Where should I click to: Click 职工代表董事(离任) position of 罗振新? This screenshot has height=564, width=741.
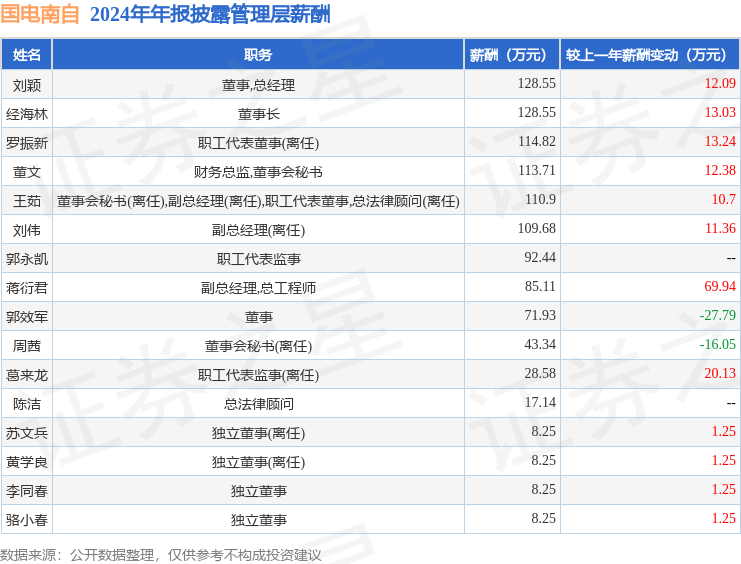click(258, 143)
